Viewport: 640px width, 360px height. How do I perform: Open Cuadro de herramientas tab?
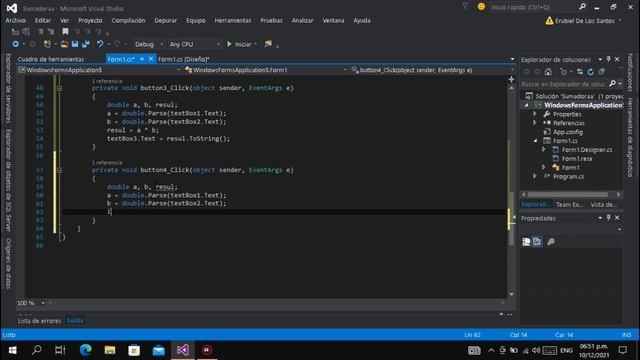(51, 59)
